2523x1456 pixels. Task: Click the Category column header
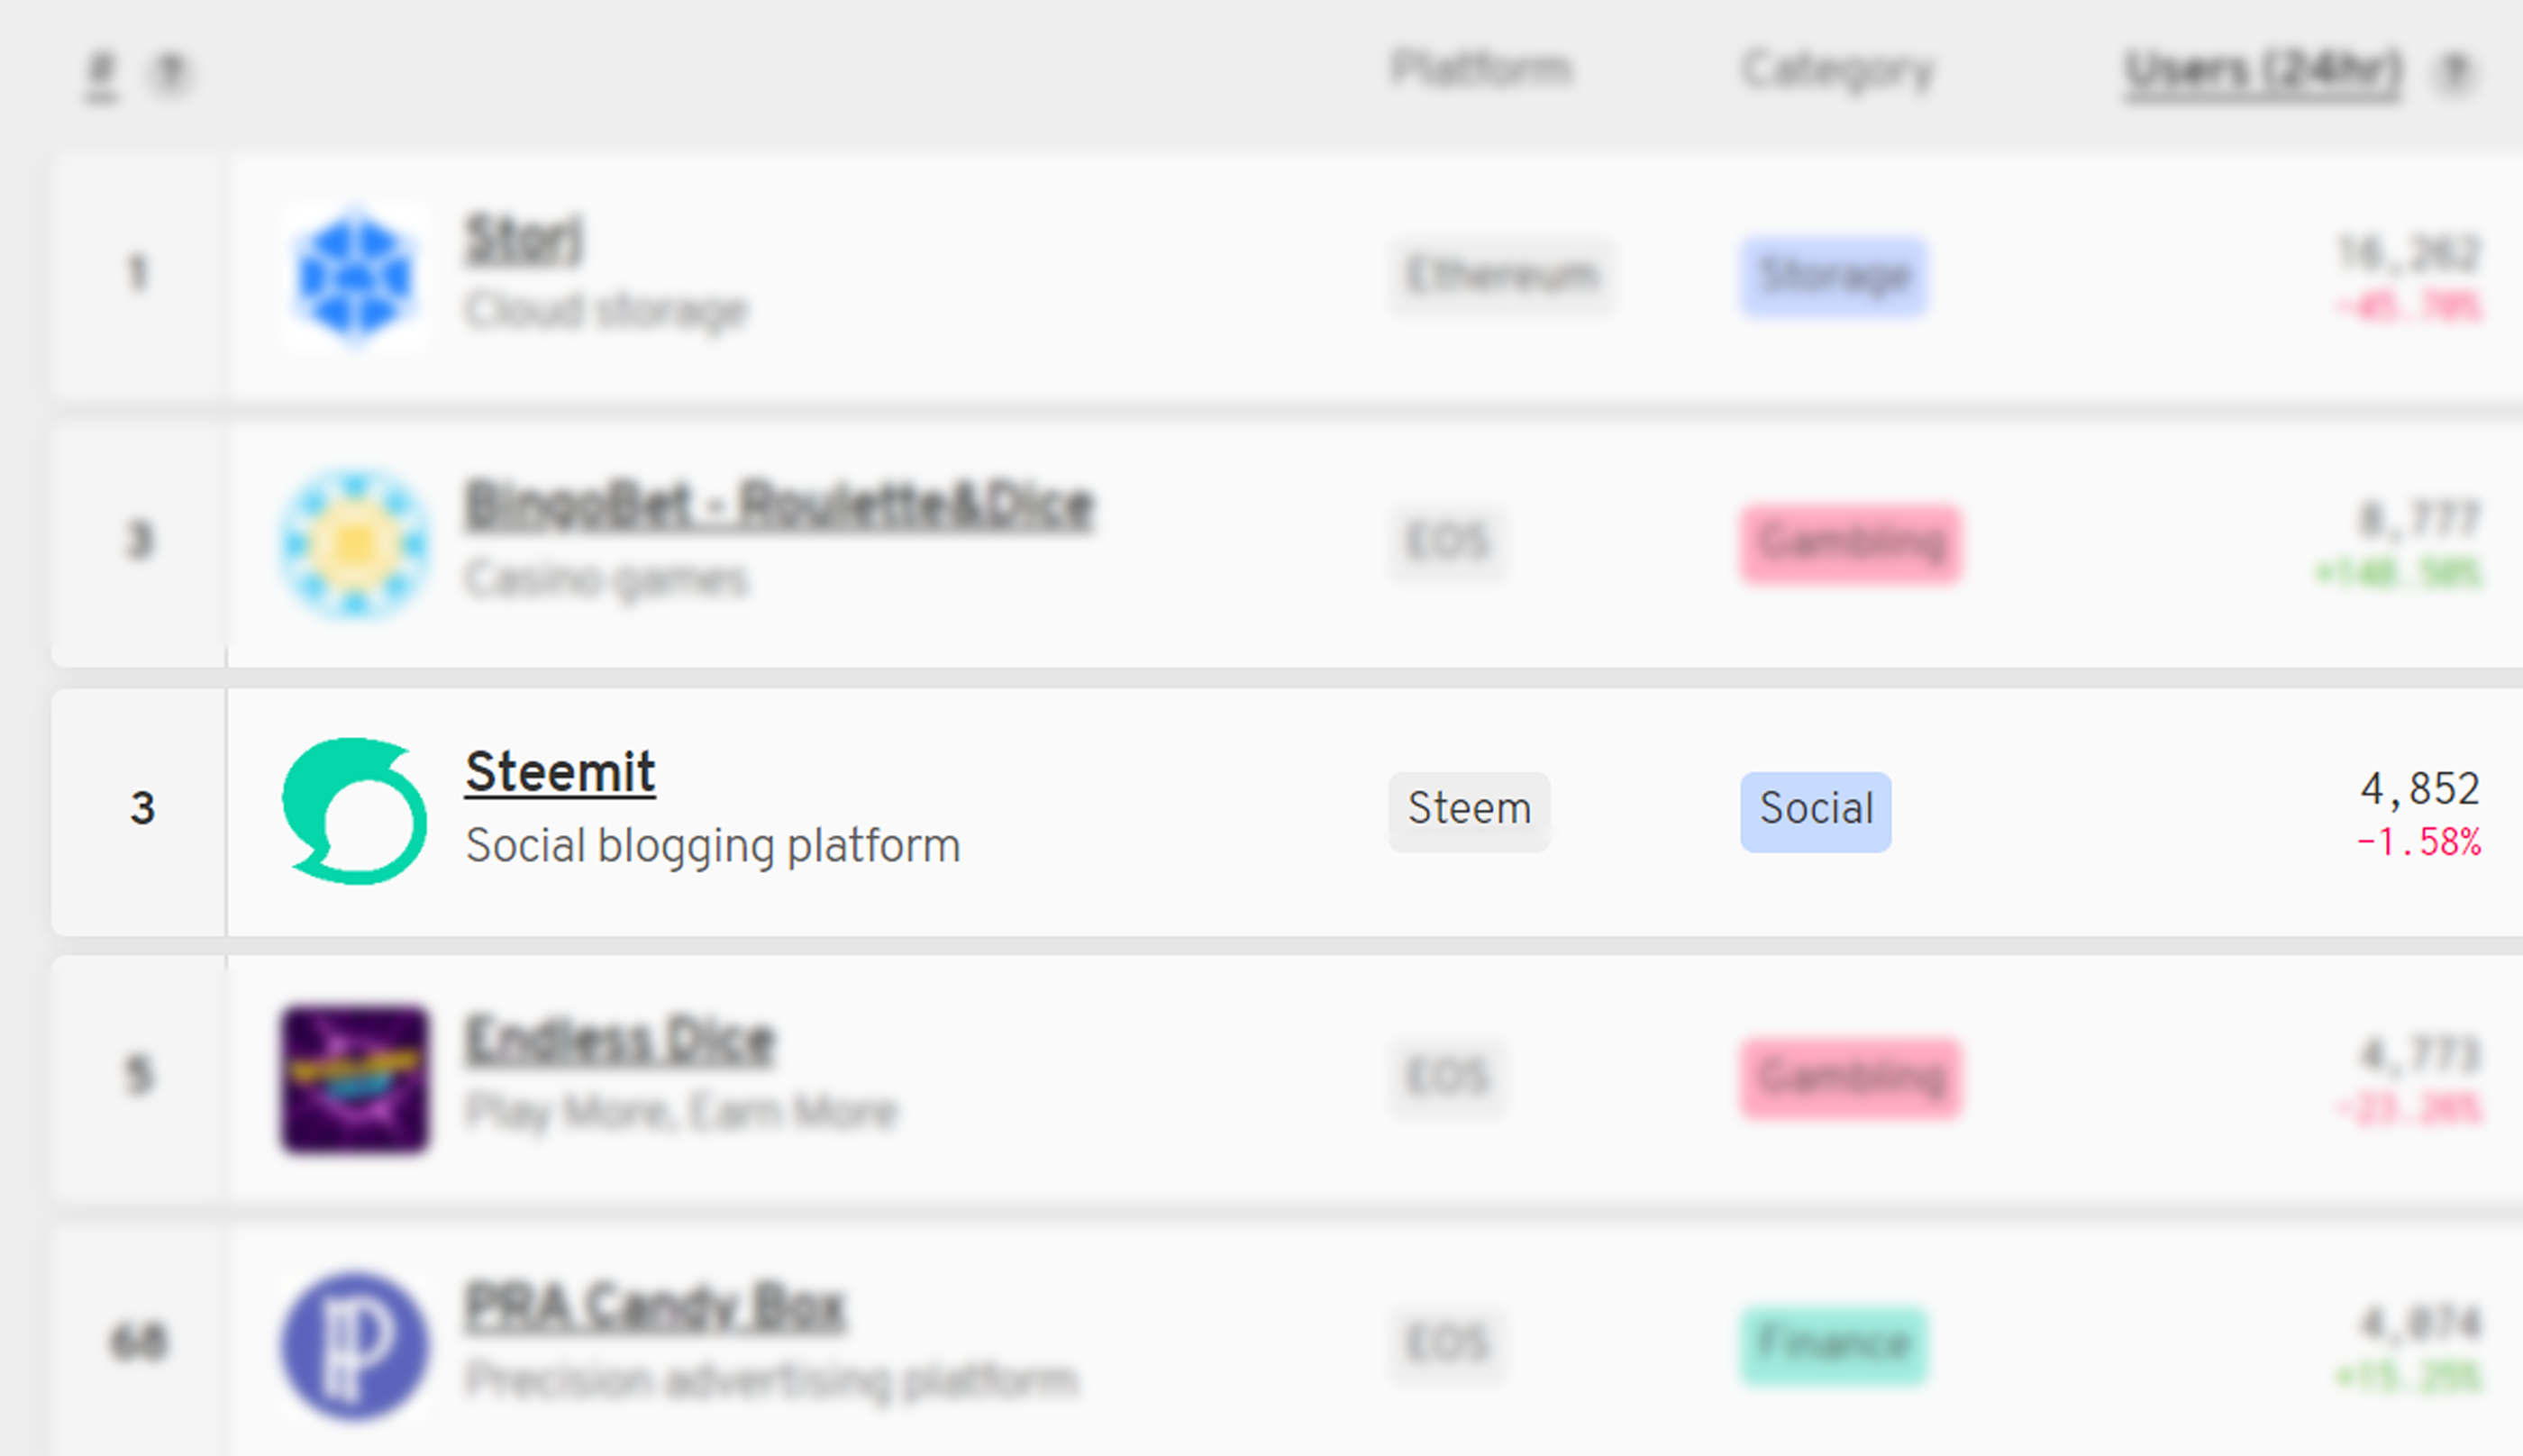[1838, 72]
